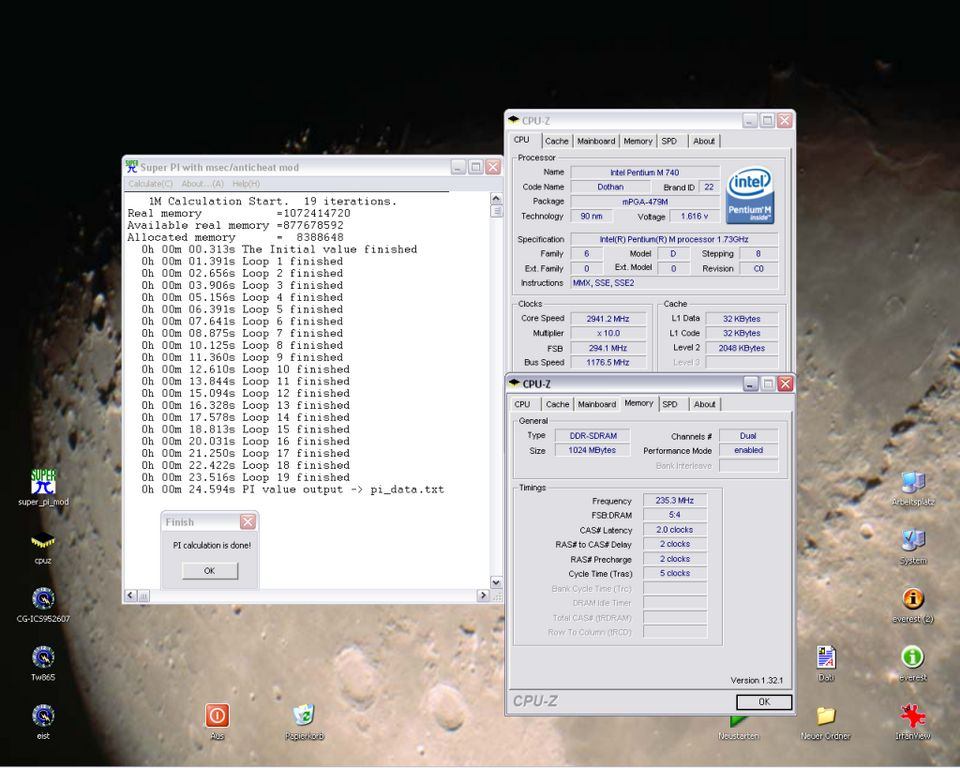
Task: Open the green everest desktop icon
Action: 913,657
